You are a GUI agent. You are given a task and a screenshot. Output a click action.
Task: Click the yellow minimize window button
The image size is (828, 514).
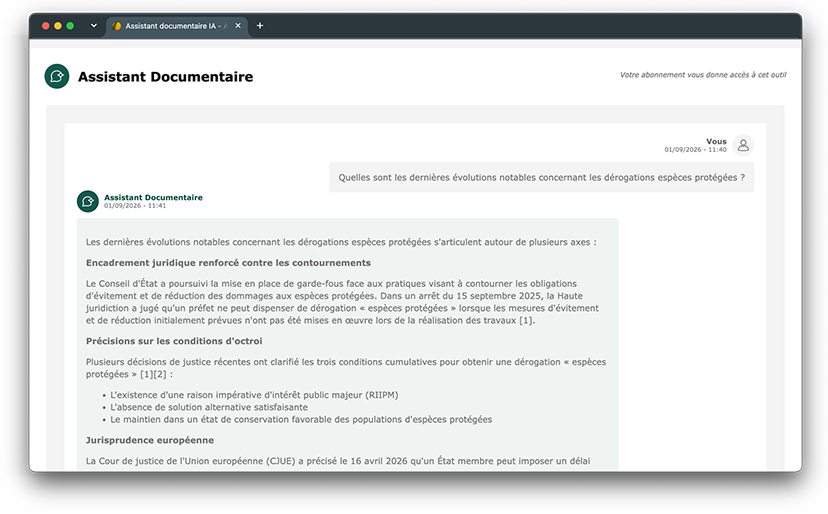pos(58,26)
